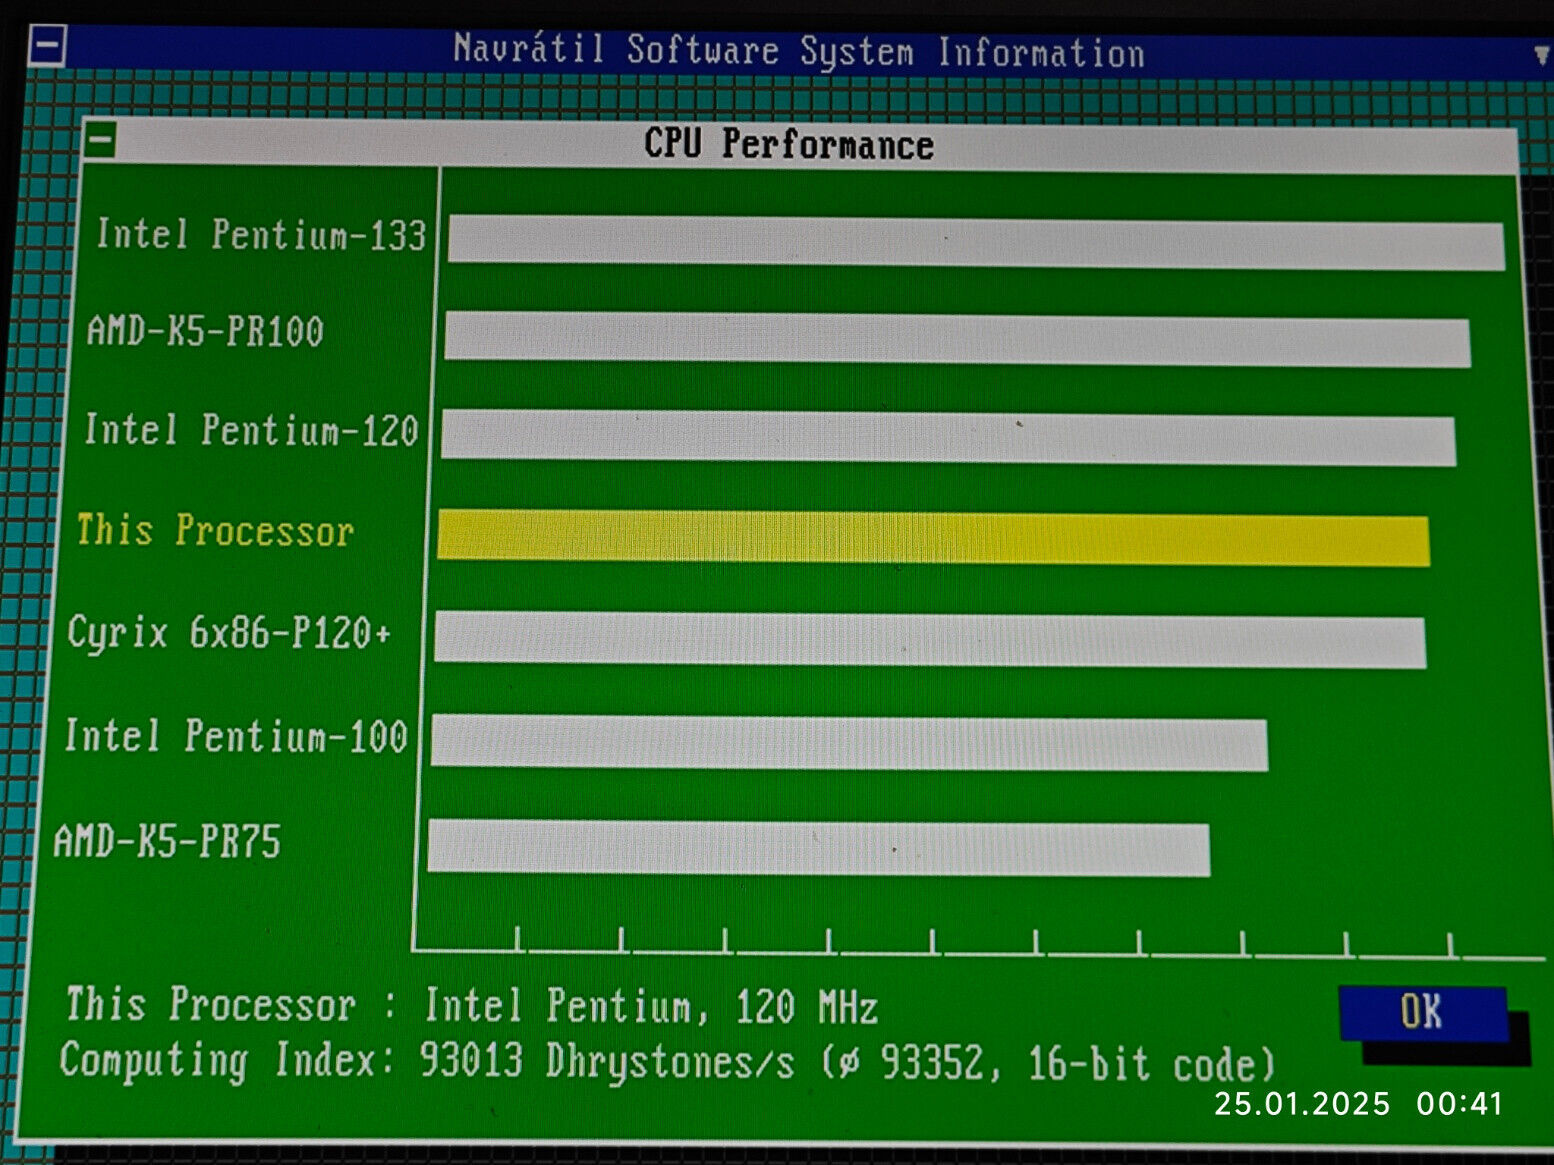Click the AMD-K5-PR100 performance bar
The width and height of the screenshot is (1554, 1165).
pyautogui.click(x=957, y=339)
